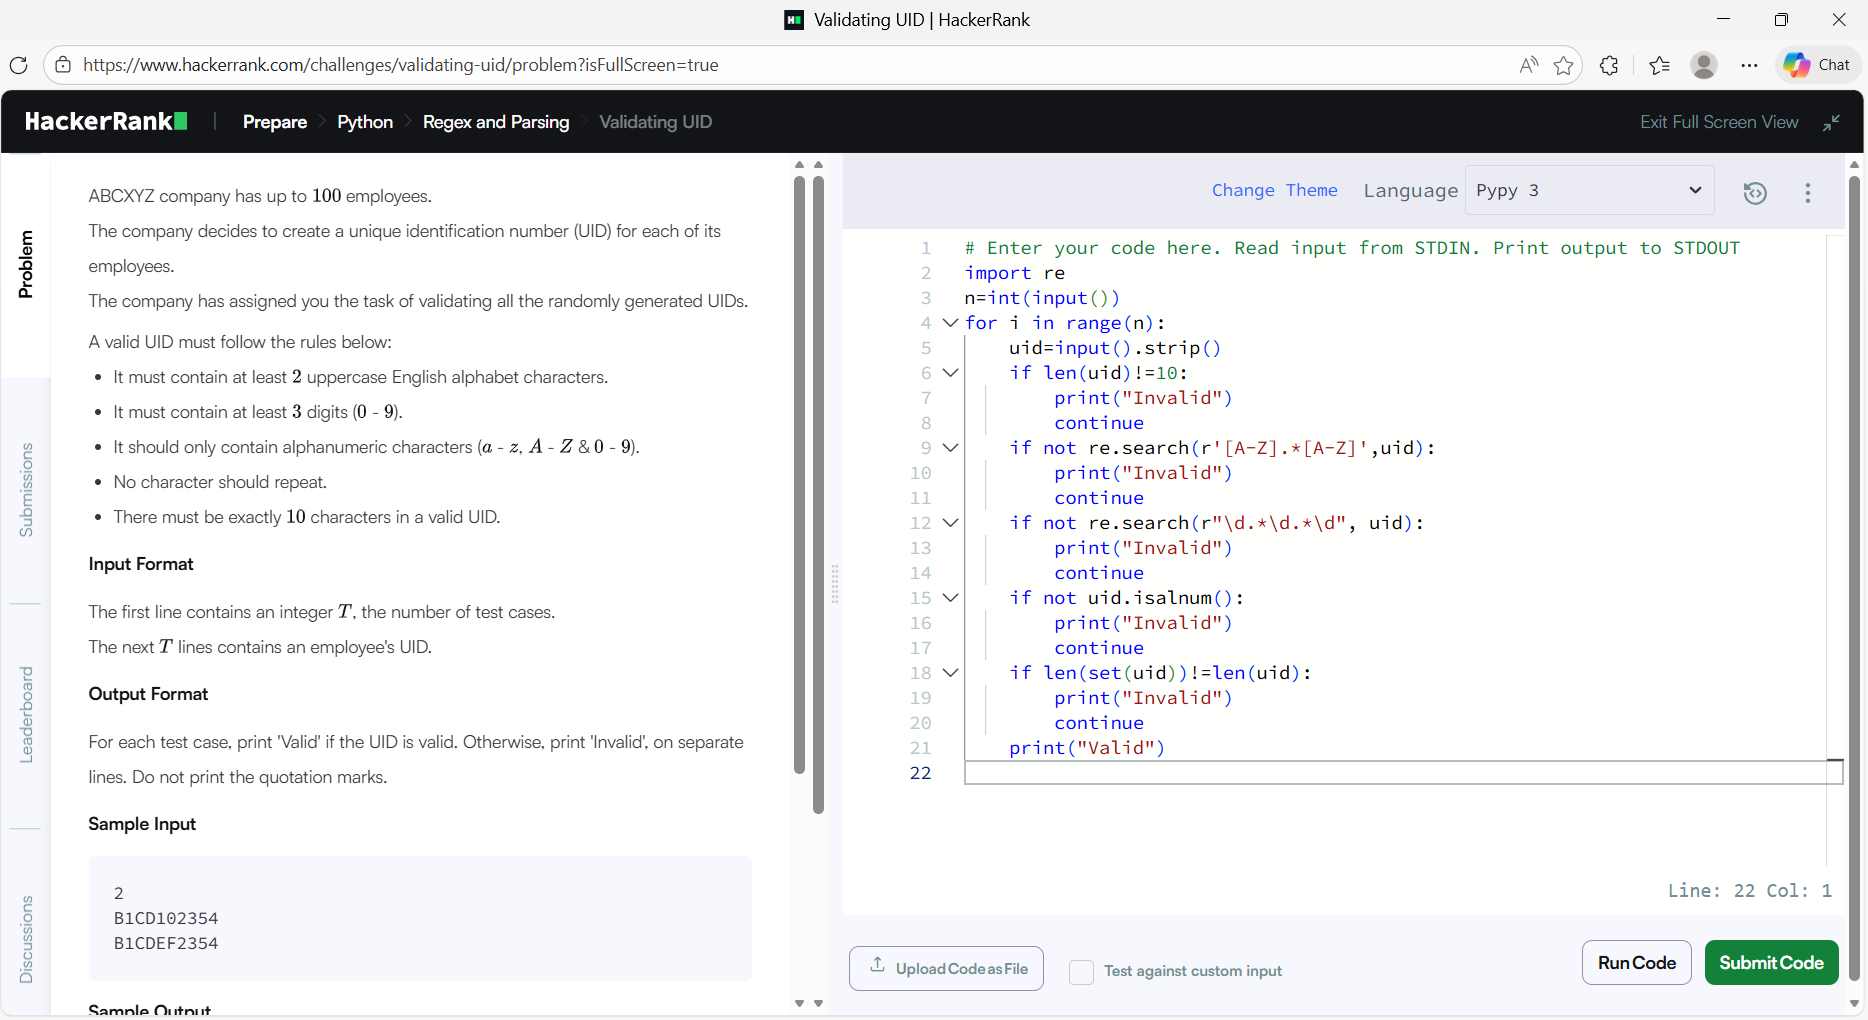This screenshot has height=1020, width=1868.
Task: Open the Pypy 3 language dropdown
Action: (1589, 191)
